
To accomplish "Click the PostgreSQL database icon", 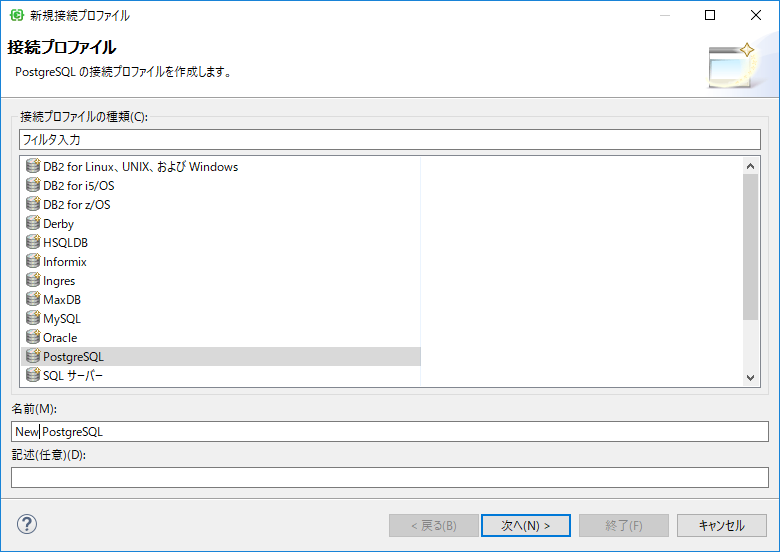I will pyautogui.click(x=33, y=356).
